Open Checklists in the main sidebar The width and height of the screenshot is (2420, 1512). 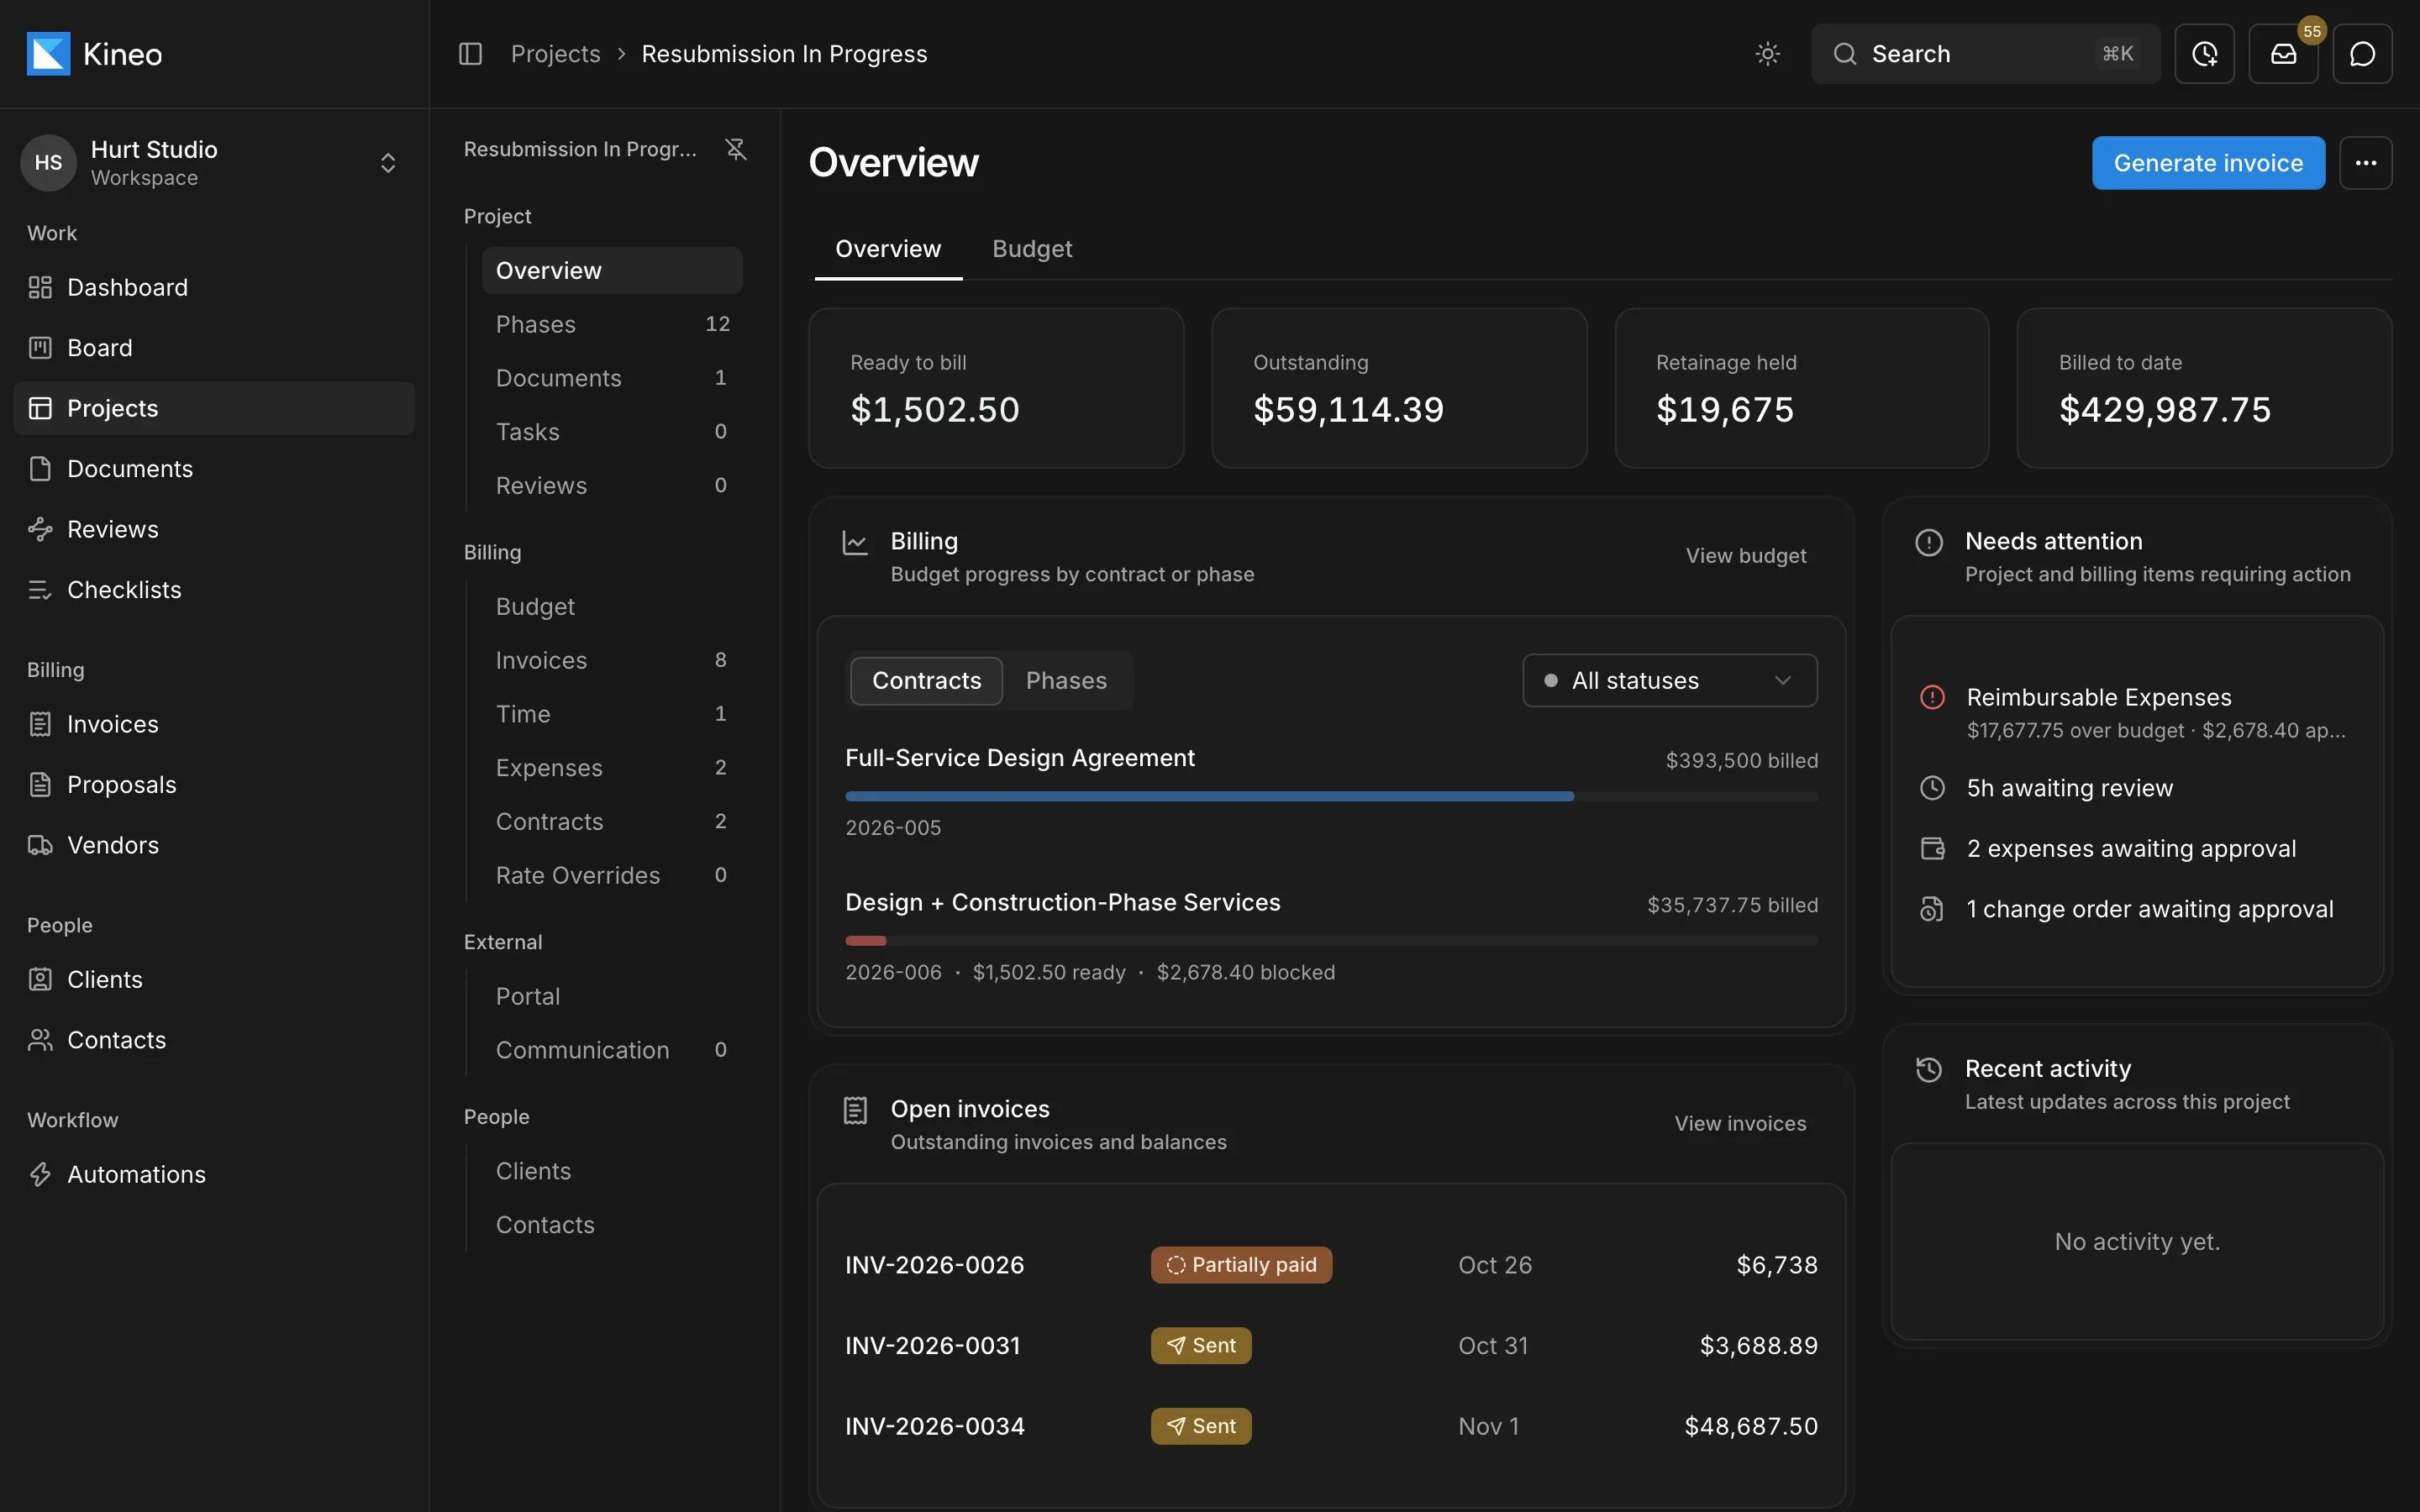click(214, 590)
